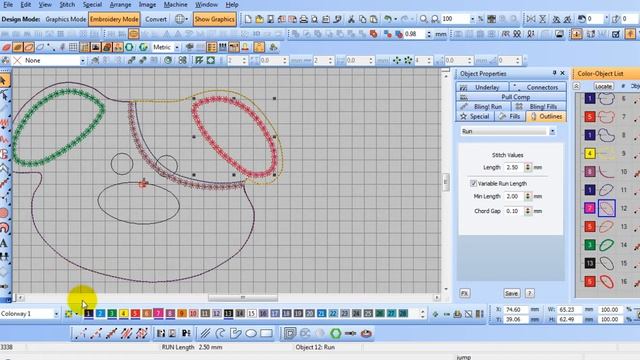The width and height of the screenshot is (640, 360).
Task: Click the Convert button
Action: pyautogui.click(x=156, y=19)
